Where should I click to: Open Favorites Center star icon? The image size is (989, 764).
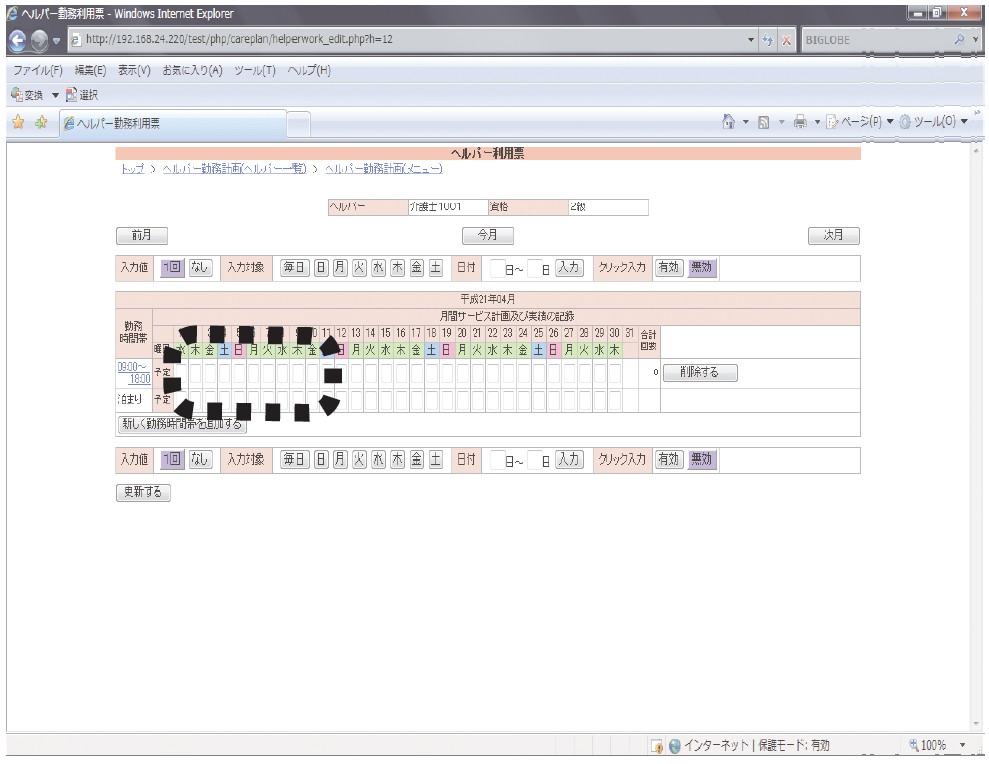click(18, 122)
